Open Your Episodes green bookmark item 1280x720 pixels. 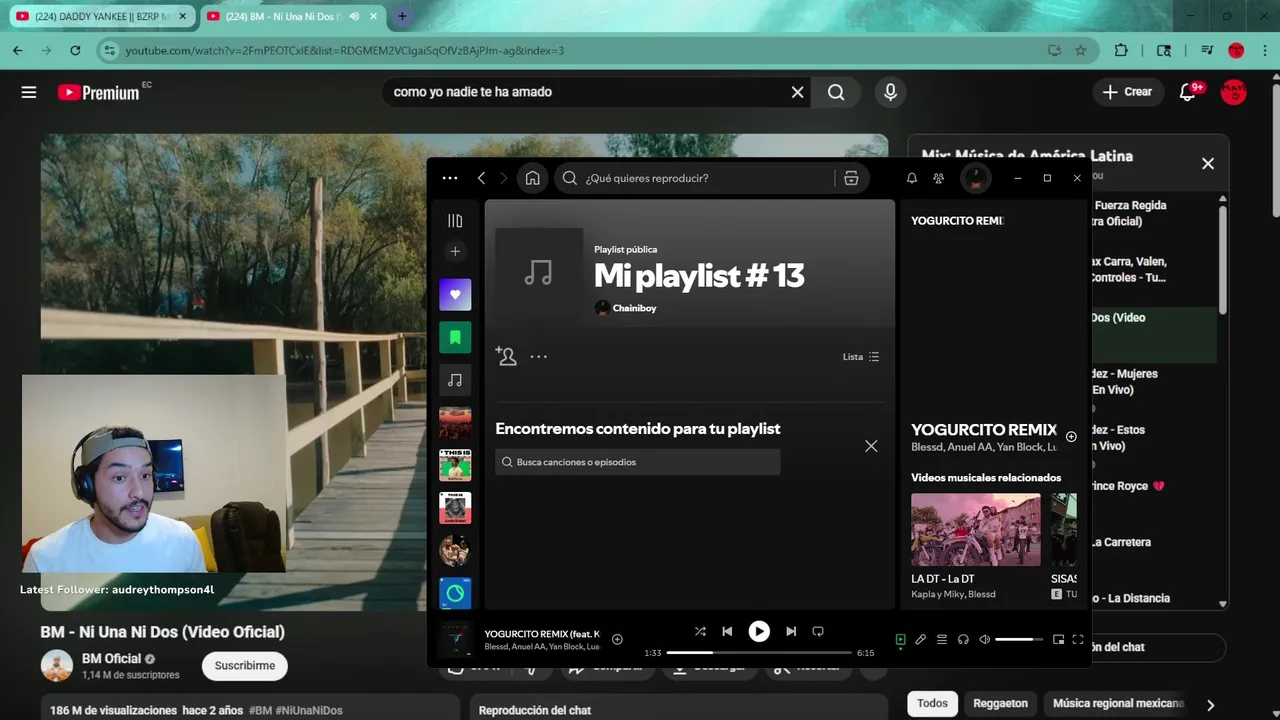coord(455,338)
